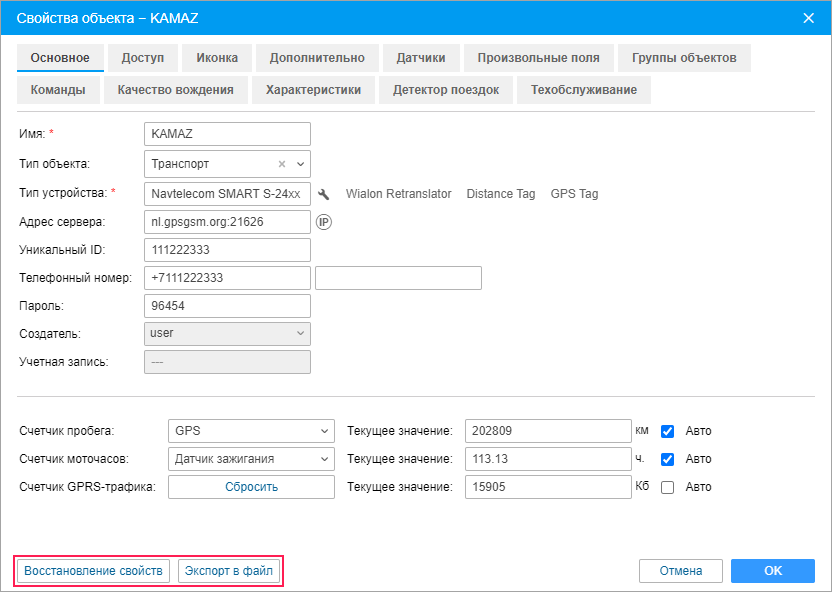Screen dimensions: 832x592
Task: Click the empty second phone number field
Action: point(398,278)
